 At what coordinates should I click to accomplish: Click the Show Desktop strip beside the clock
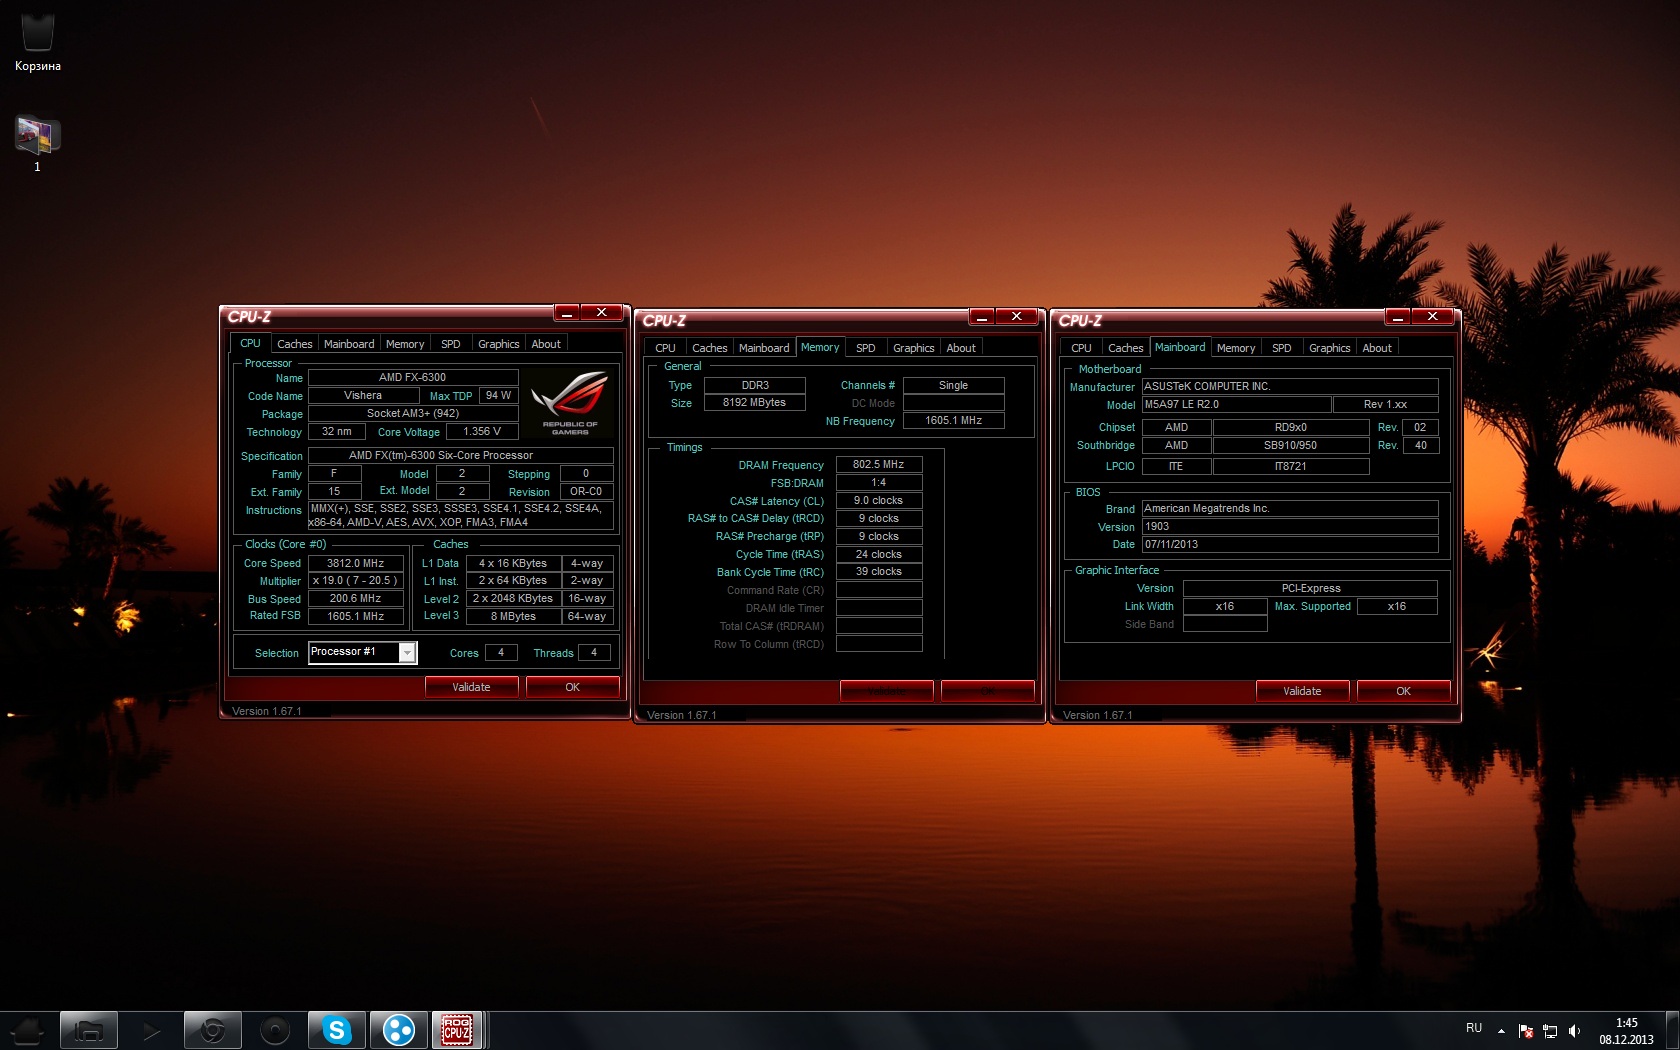pos(1672,1030)
